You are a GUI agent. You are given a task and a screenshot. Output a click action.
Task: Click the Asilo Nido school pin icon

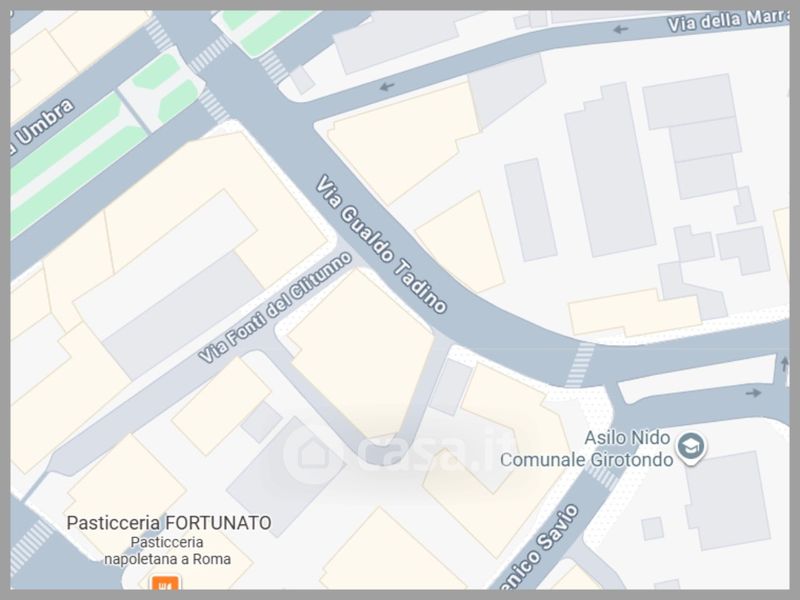(690, 448)
